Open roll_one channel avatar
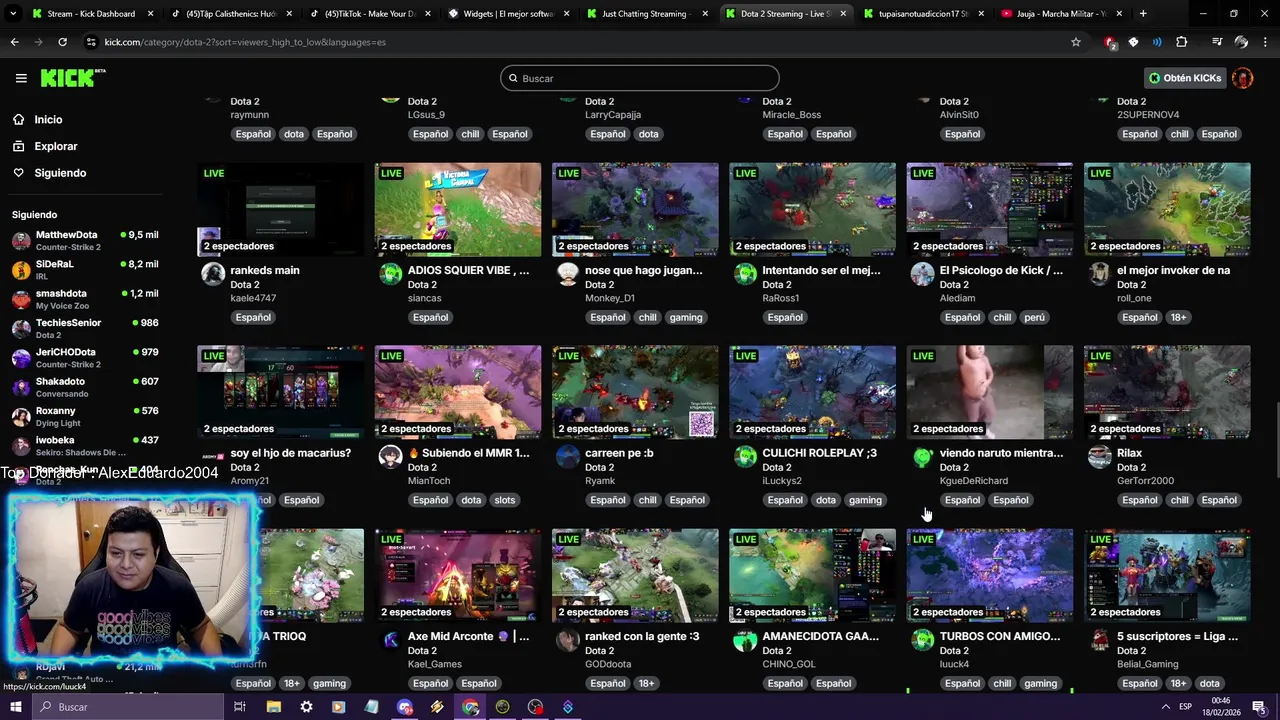This screenshot has width=1280, height=720. [x=1100, y=274]
